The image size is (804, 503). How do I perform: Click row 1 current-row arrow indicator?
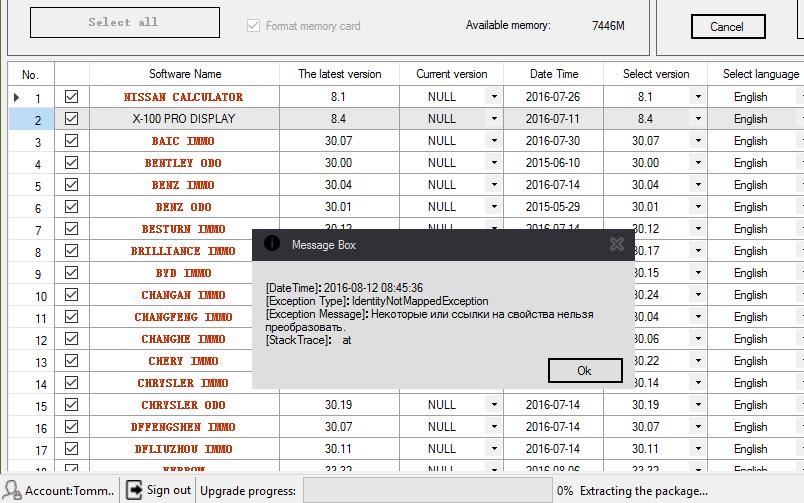[16, 97]
